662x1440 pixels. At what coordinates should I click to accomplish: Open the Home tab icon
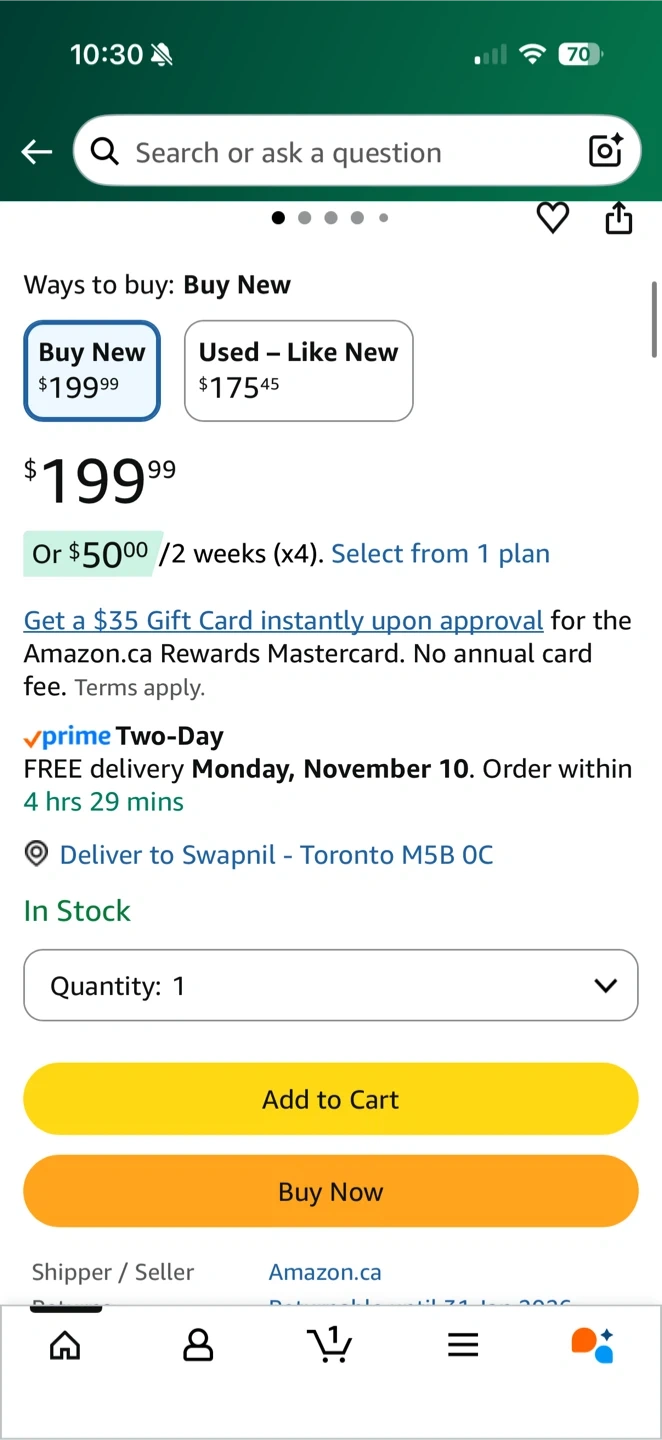pos(65,1346)
